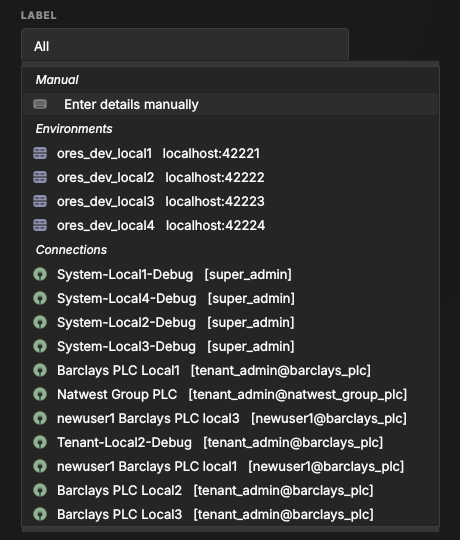Select Natwest Group PLC connection
Image resolution: width=460 pixels, height=540 pixels.
pos(231,395)
